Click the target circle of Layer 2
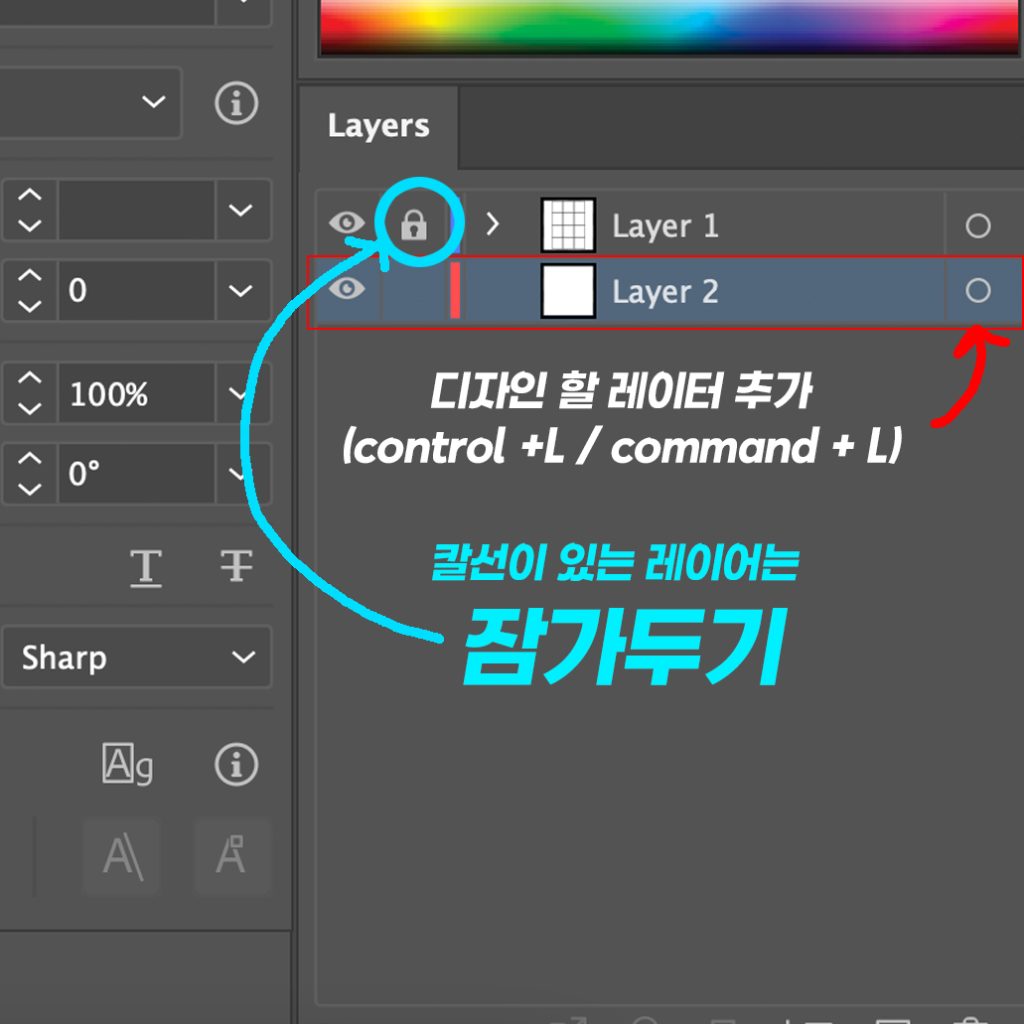Screen dimensions: 1024x1024 pyautogui.click(x=978, y=291)
